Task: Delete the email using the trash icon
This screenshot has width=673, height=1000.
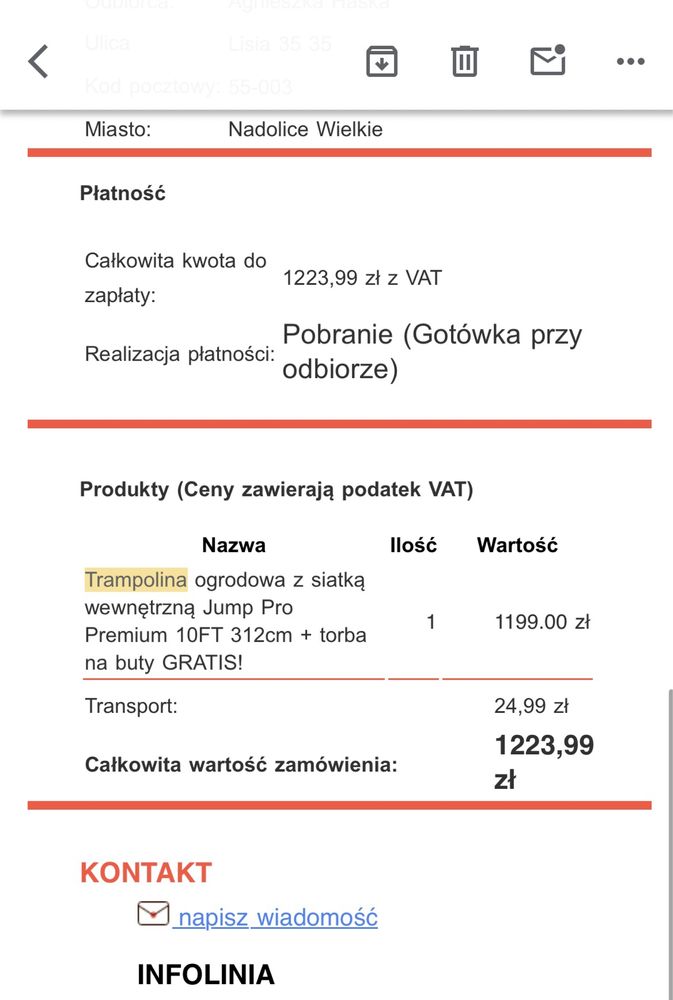Action: (464, 61)
